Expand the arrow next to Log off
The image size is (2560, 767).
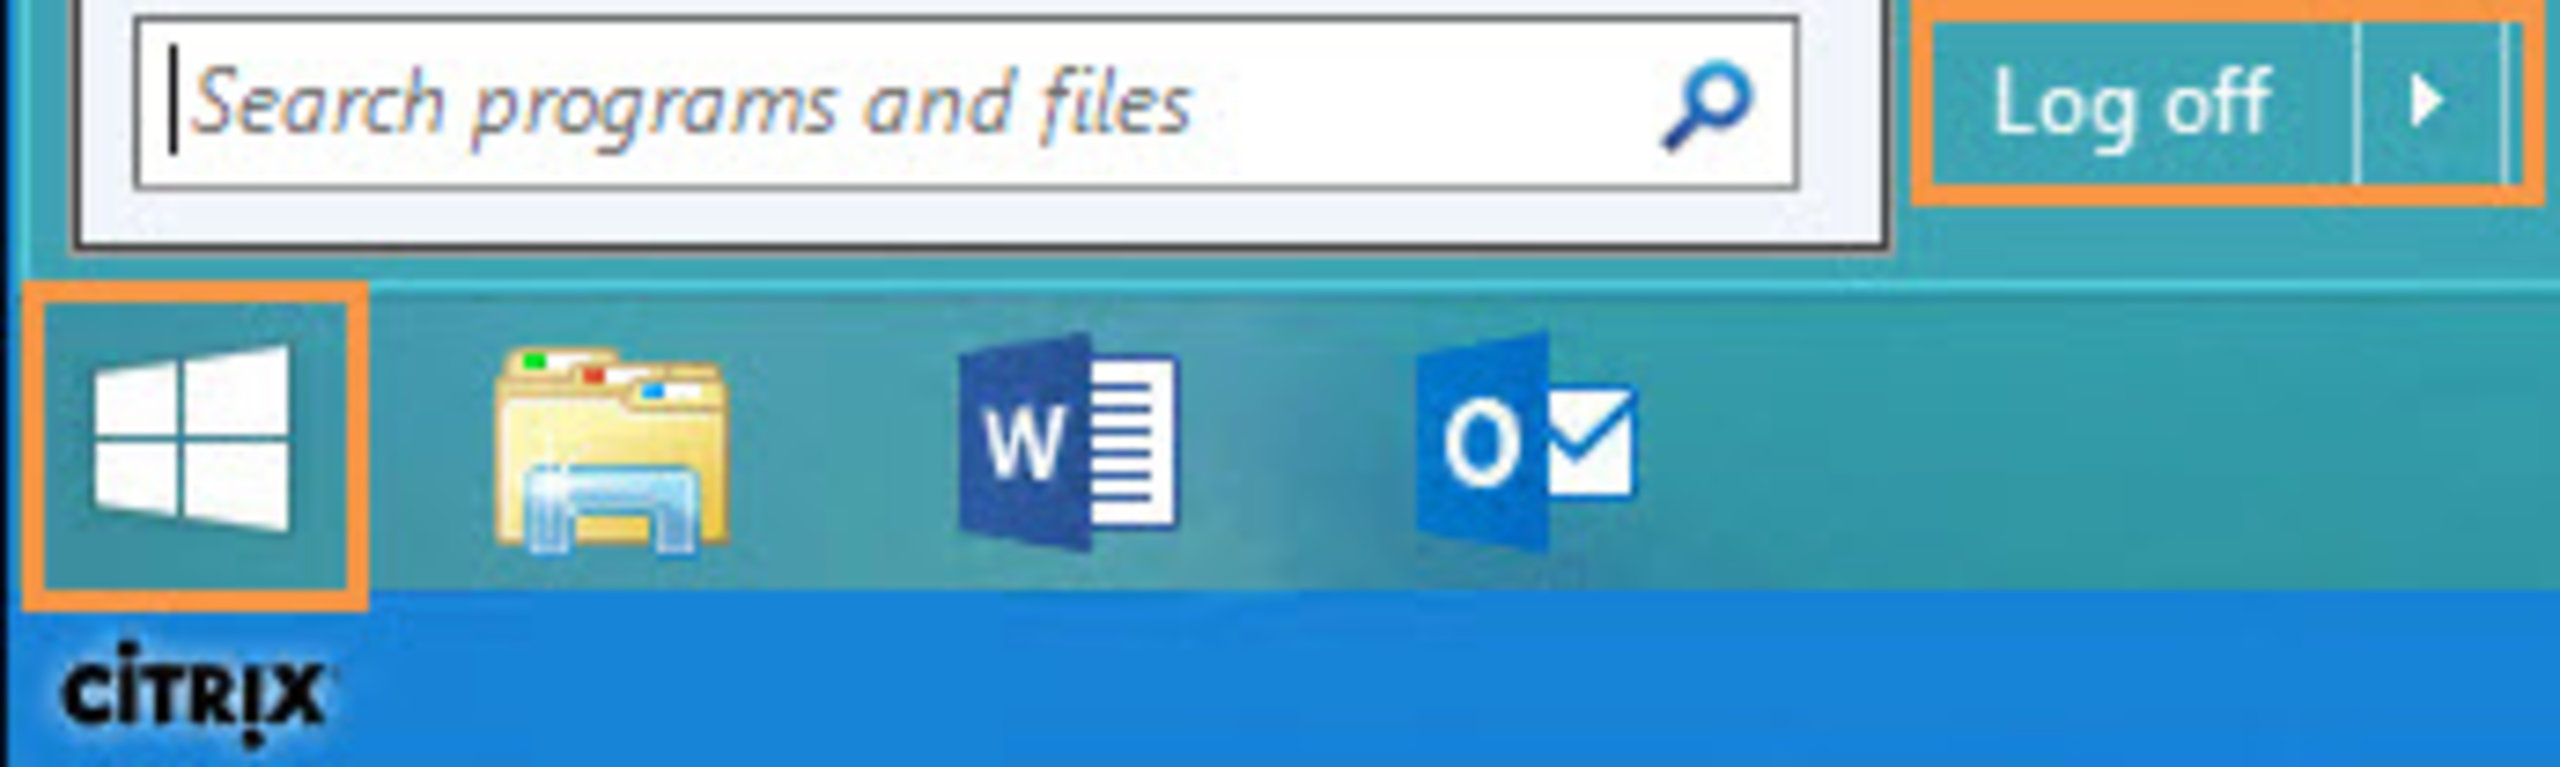[x=2430, y=103]
